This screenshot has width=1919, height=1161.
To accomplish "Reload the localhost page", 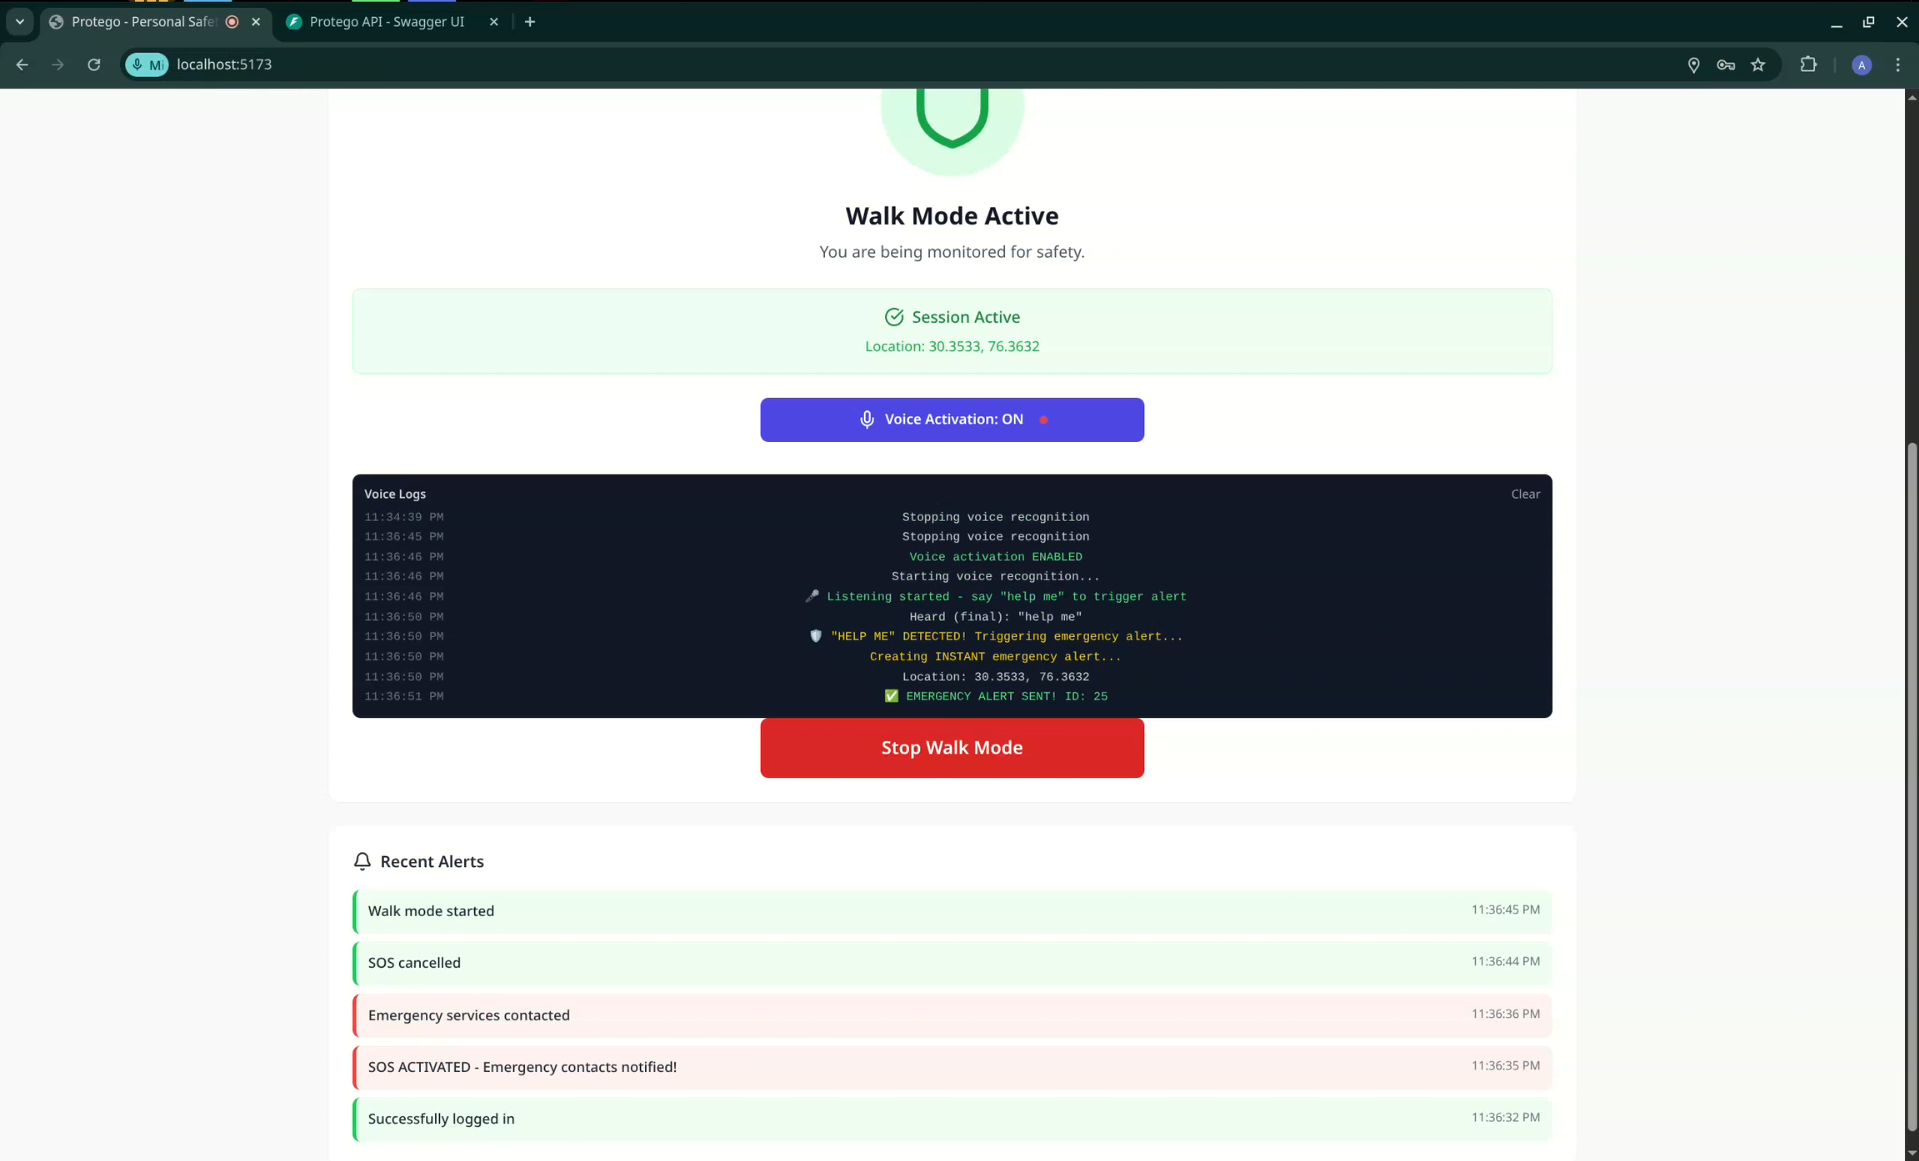I will pos(94,65).
